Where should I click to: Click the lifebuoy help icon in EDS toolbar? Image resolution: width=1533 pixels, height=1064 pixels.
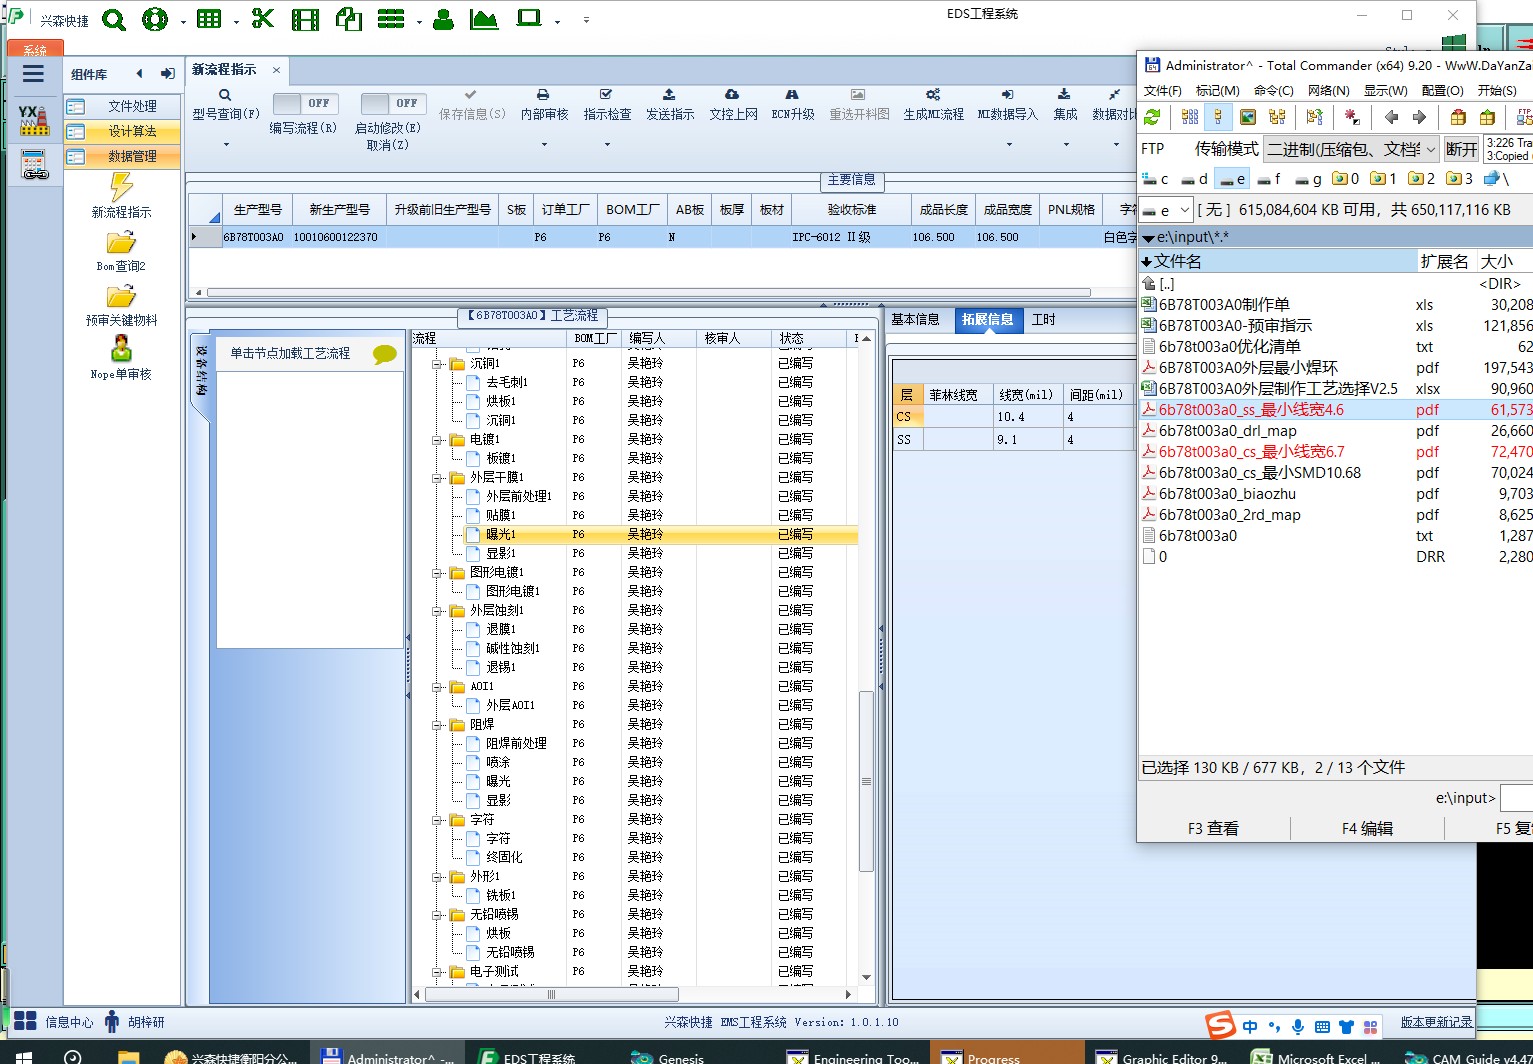coord(155,19)
